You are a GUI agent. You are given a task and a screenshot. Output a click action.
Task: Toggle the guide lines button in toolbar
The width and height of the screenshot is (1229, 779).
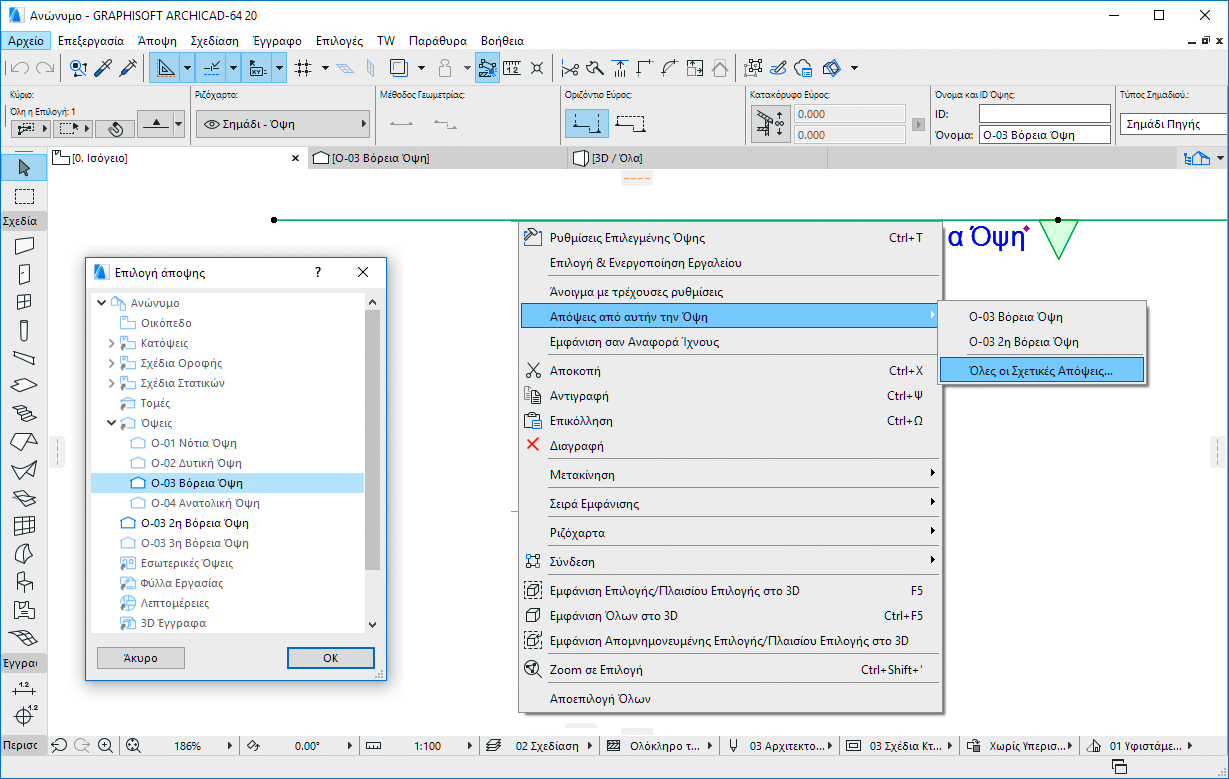pyautogui.click(x=164, y=68)
